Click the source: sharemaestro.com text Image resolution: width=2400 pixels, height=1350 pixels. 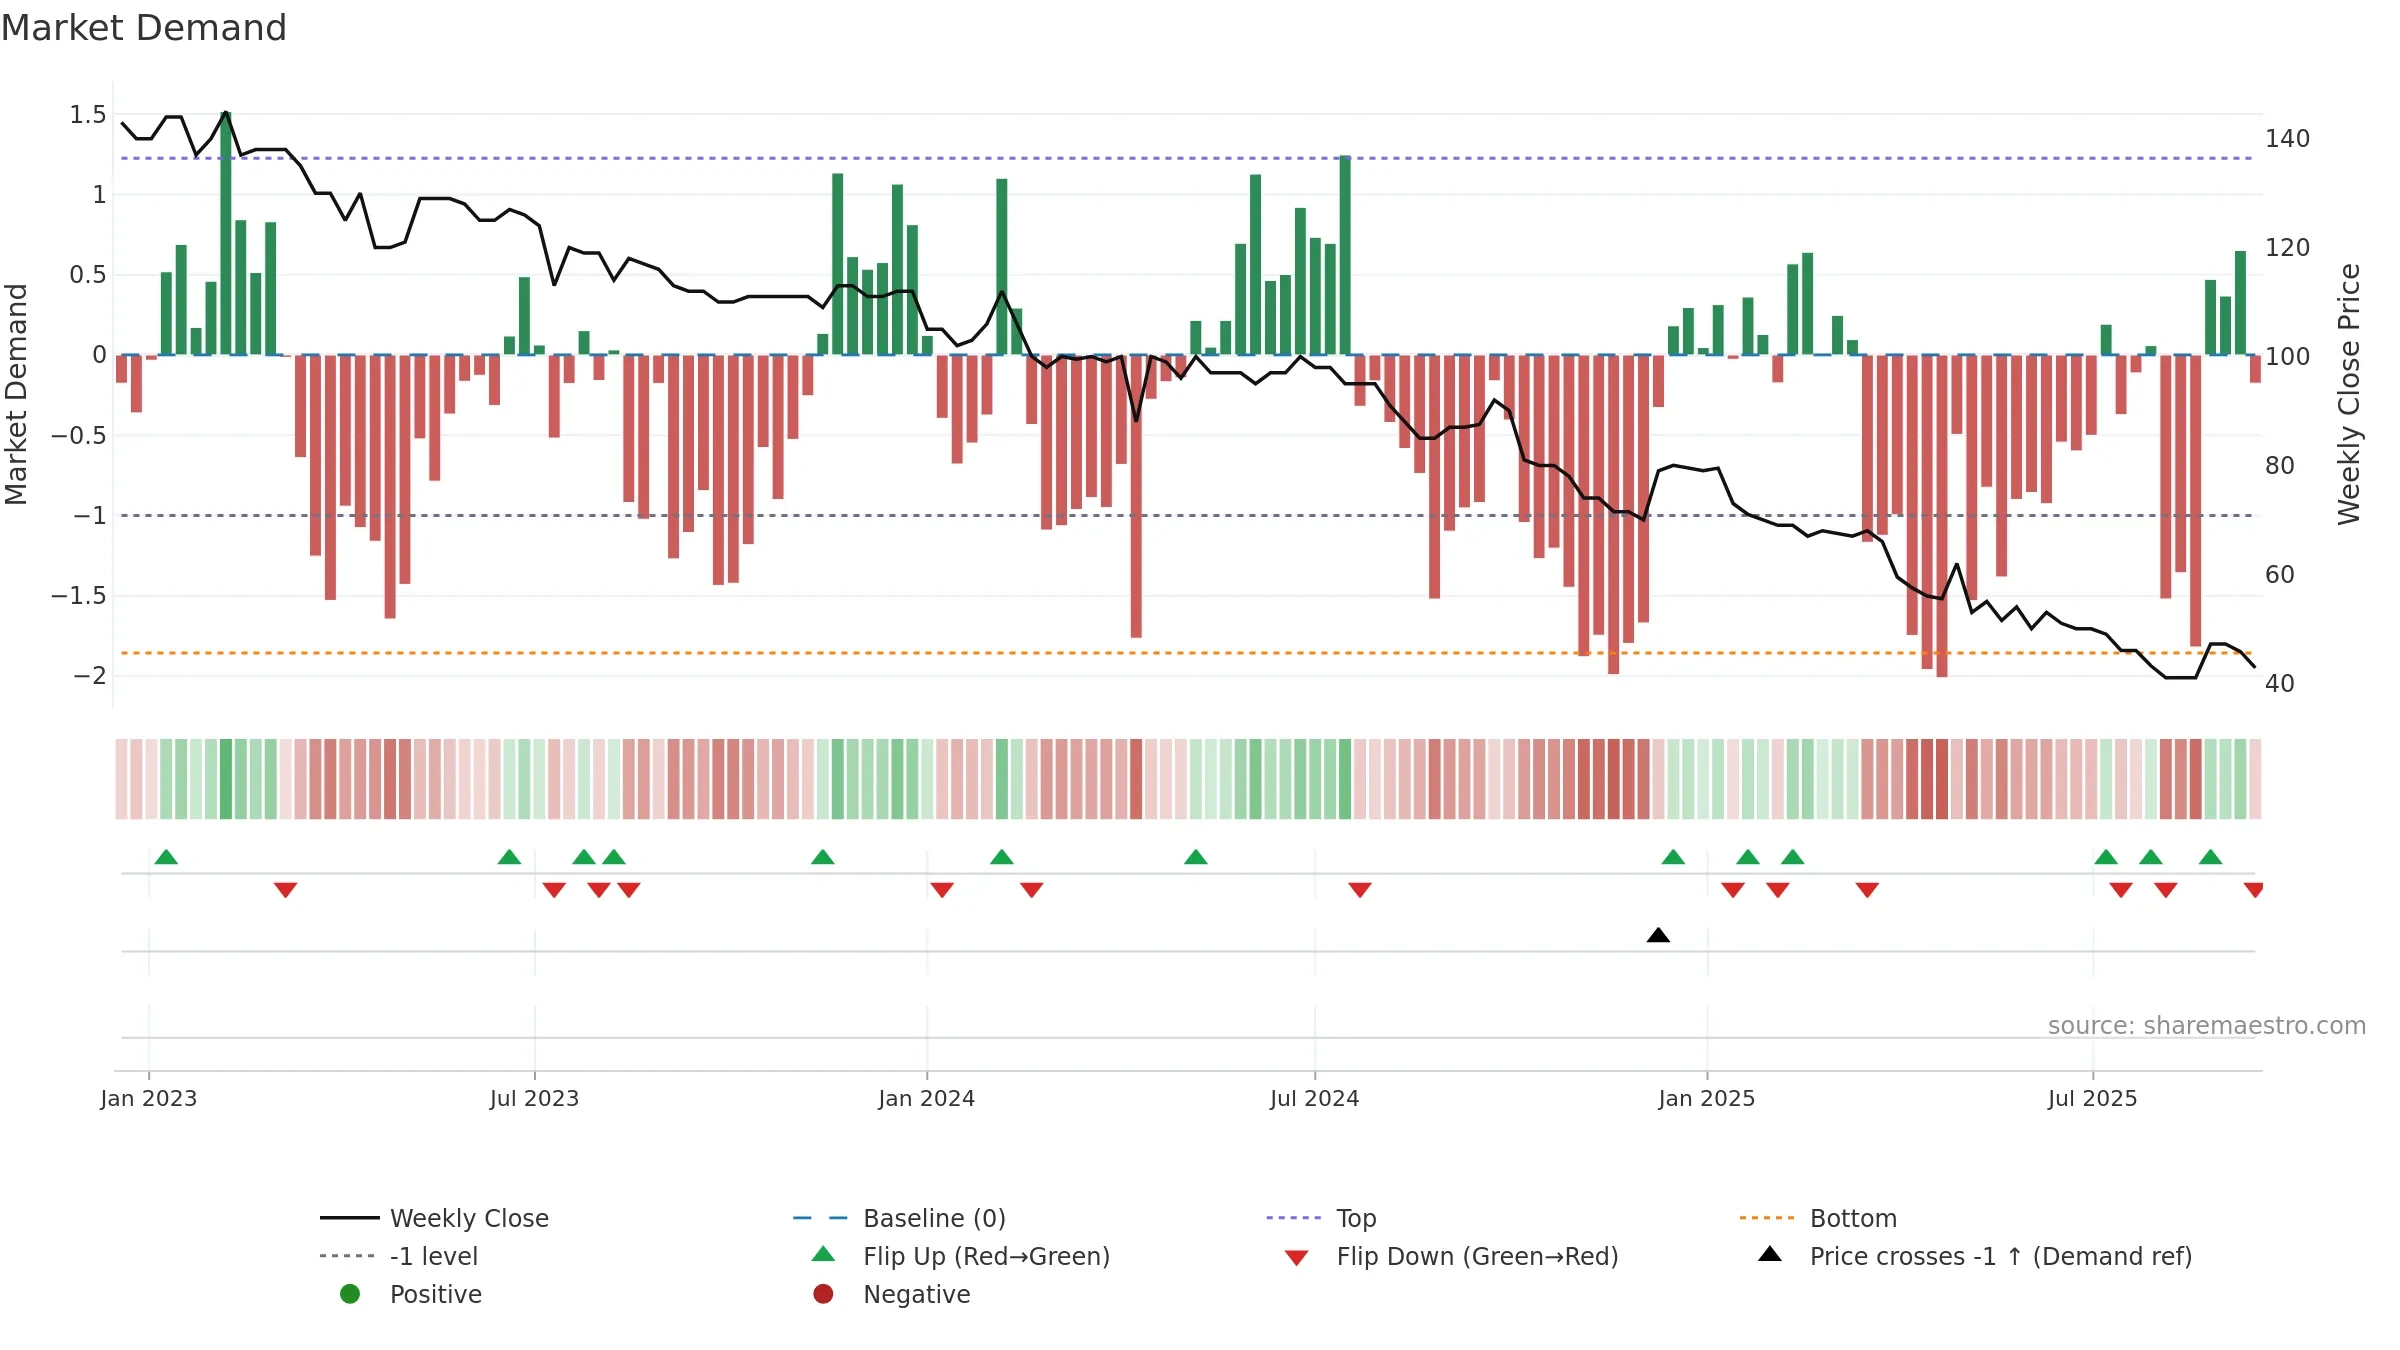click(x=2206, y=1025)
